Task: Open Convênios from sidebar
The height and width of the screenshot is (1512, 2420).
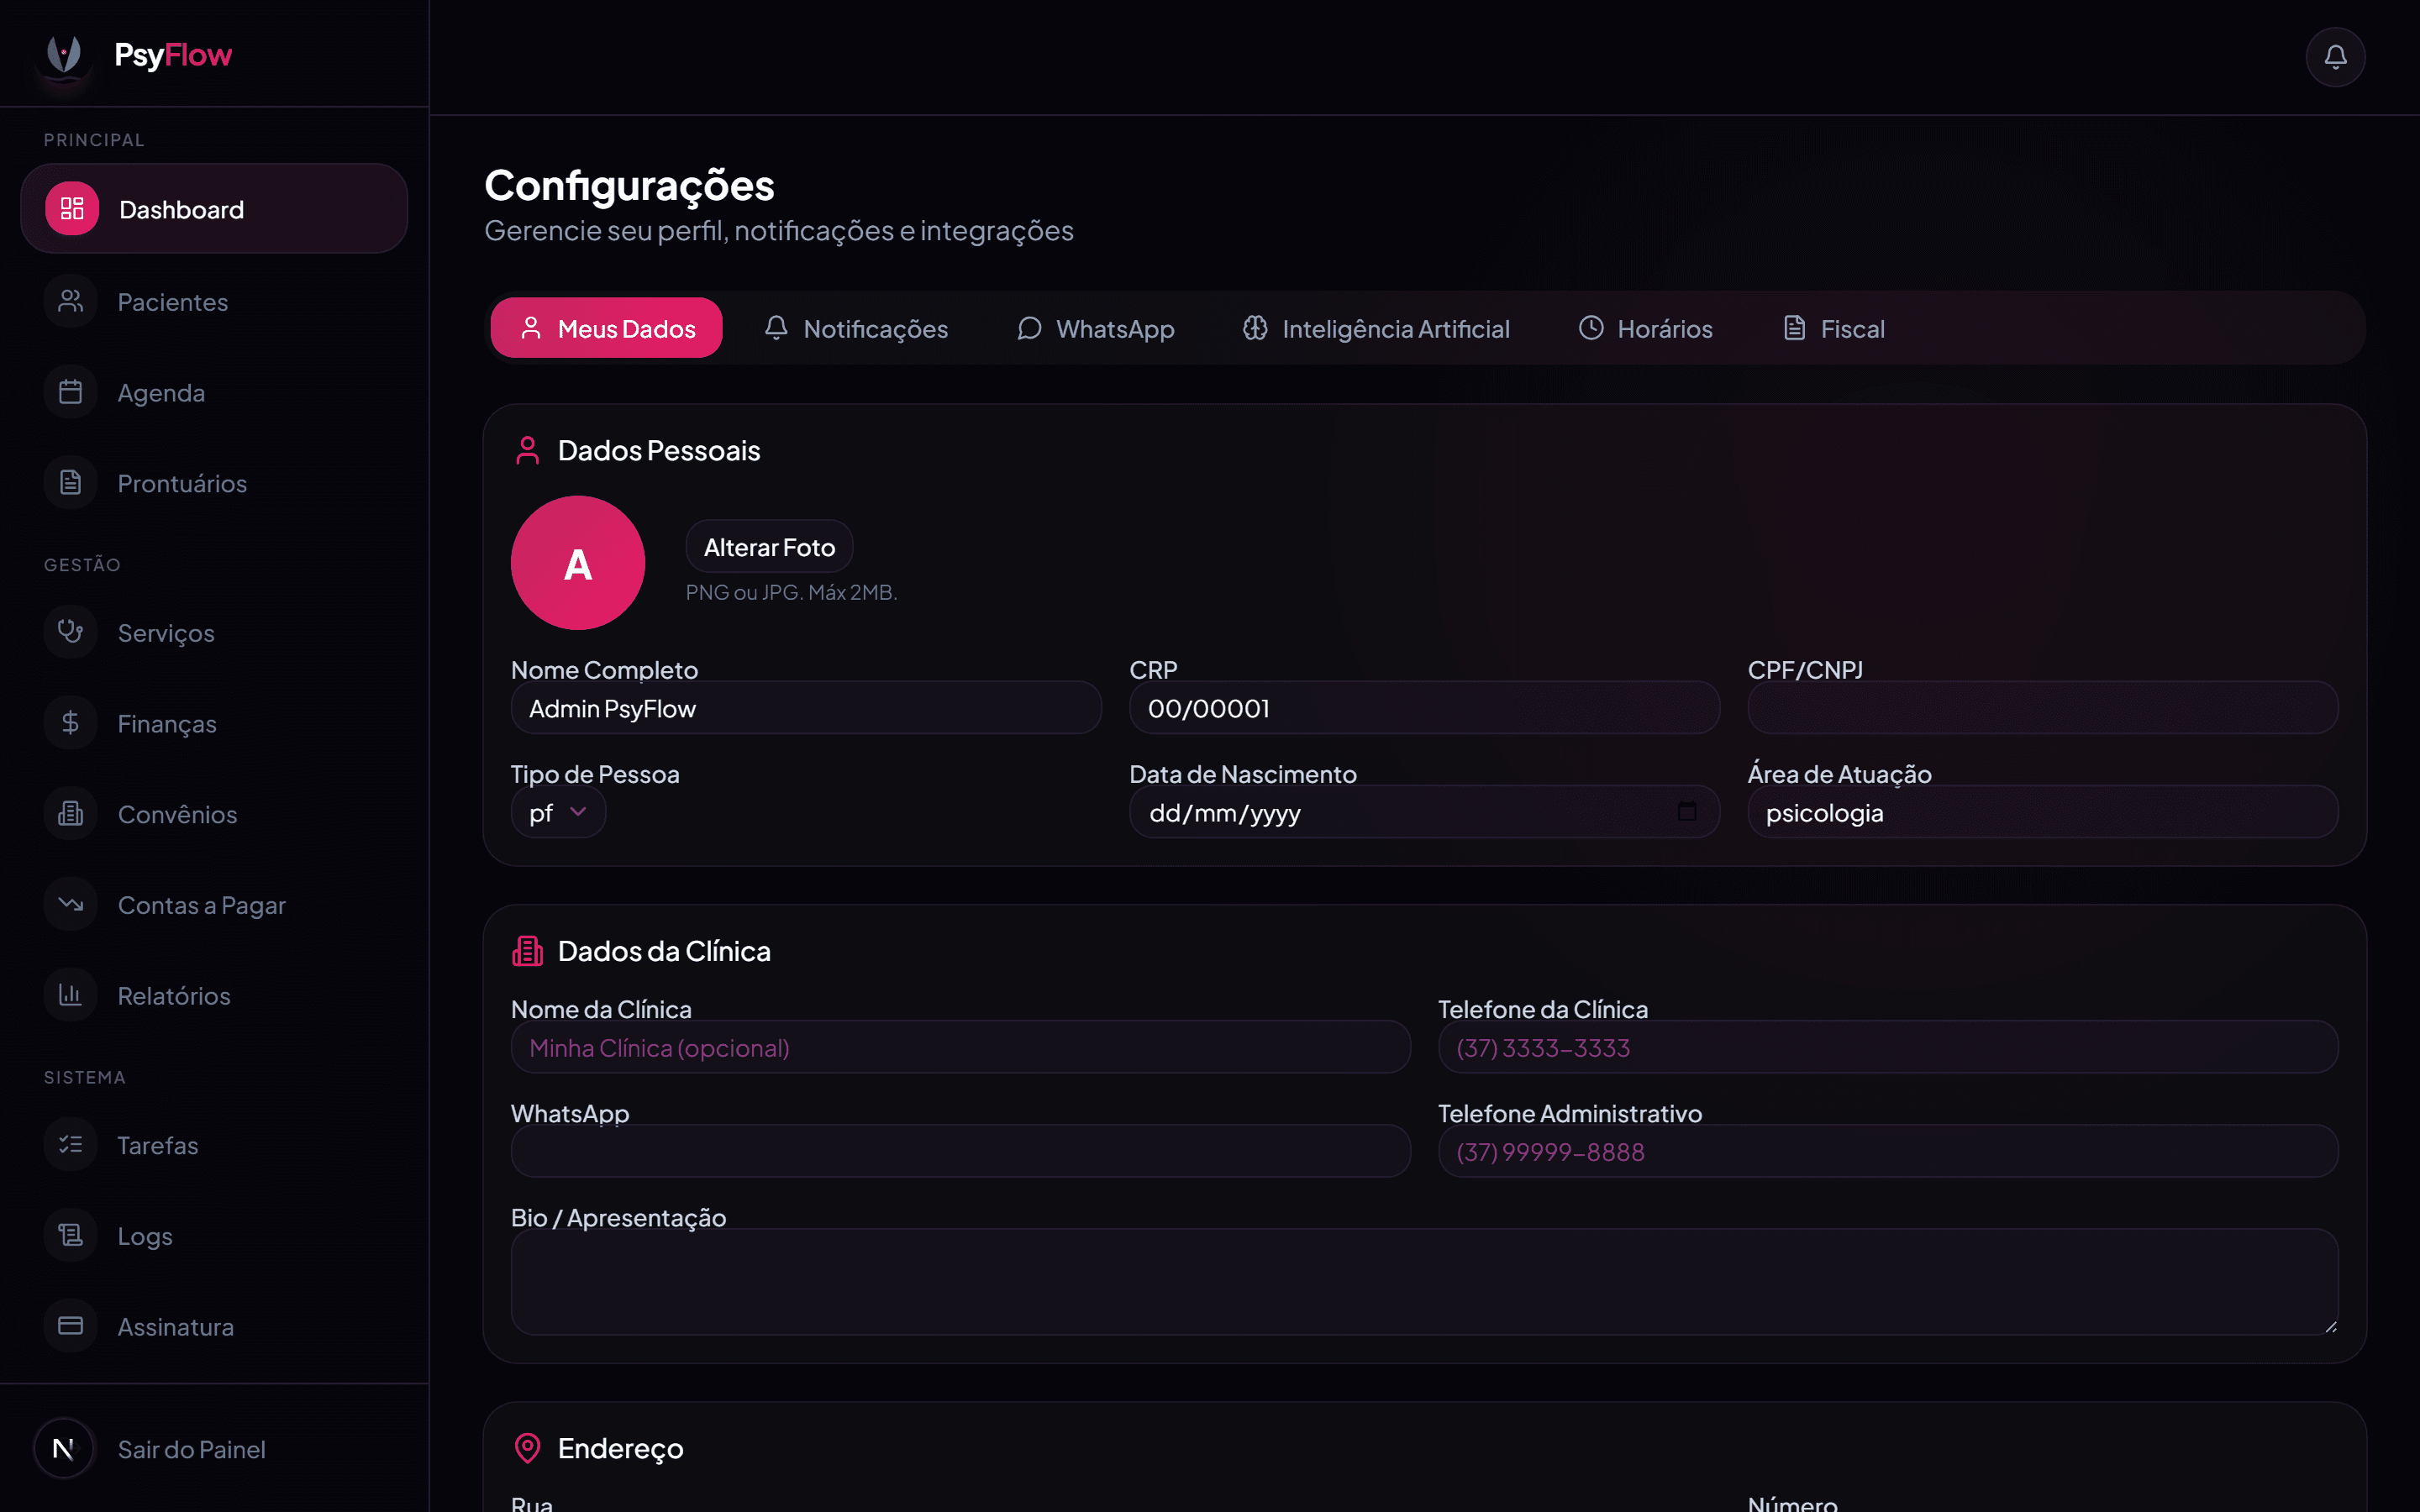Action: tap(214, 814)
